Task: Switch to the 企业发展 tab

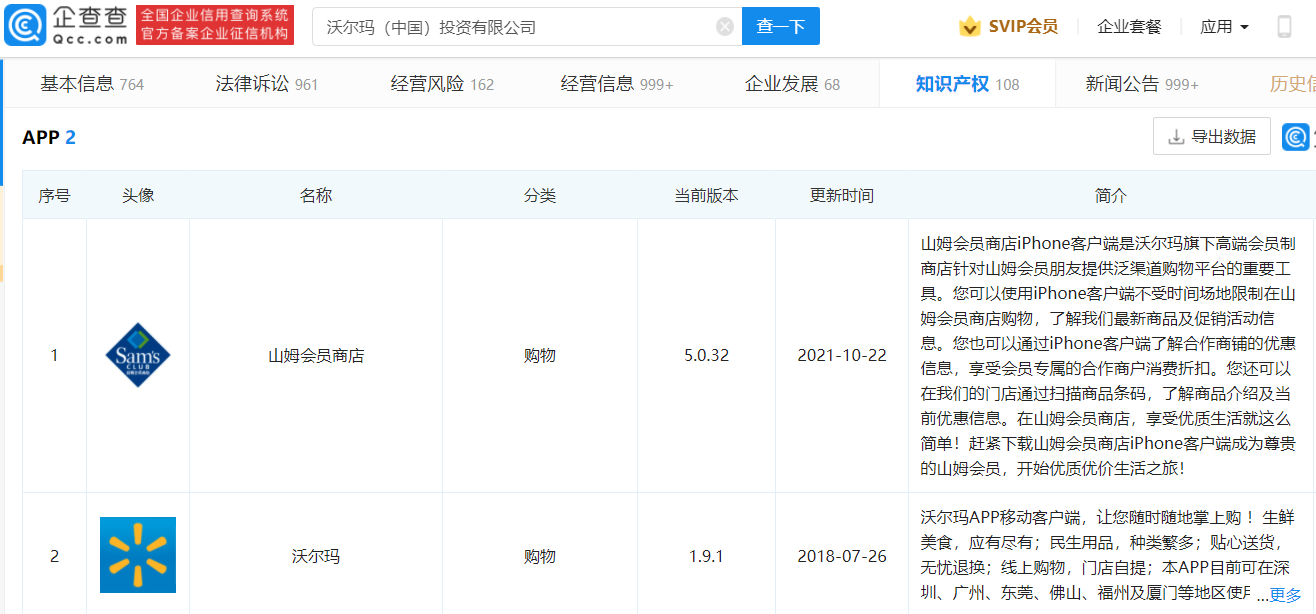Action: click(x=792, y=84)
